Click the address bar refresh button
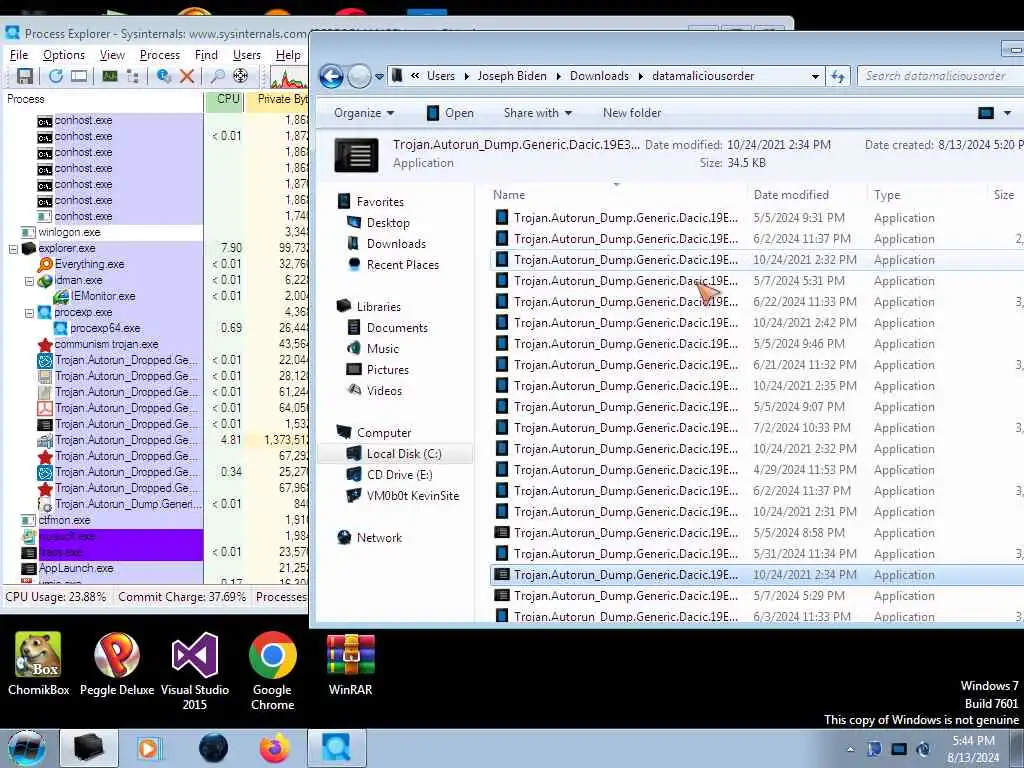Screen dimensions: 1024x768 [838, 76]
